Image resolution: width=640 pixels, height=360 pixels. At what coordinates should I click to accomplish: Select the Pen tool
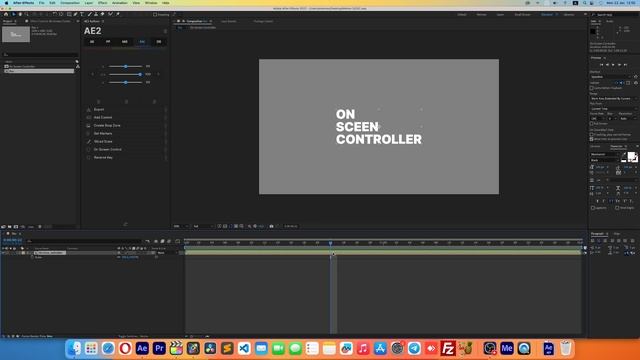coord(75,14)
